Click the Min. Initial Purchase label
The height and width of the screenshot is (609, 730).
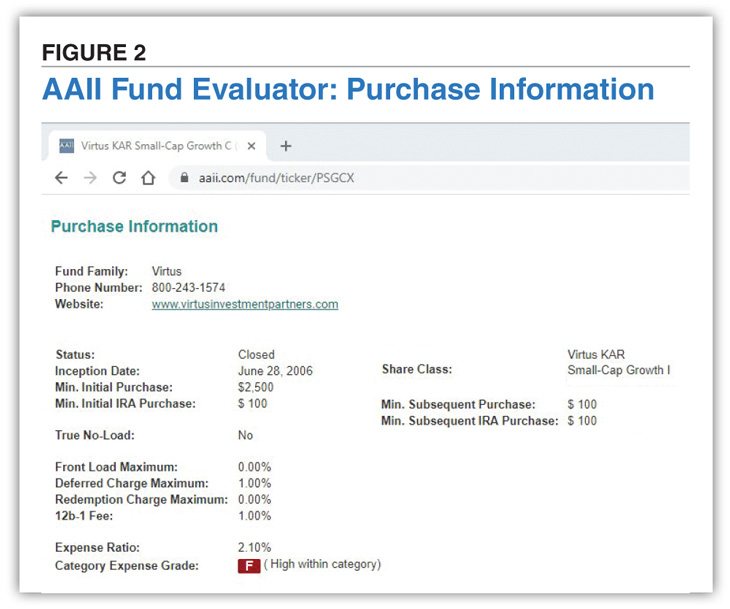click(114, 387)
